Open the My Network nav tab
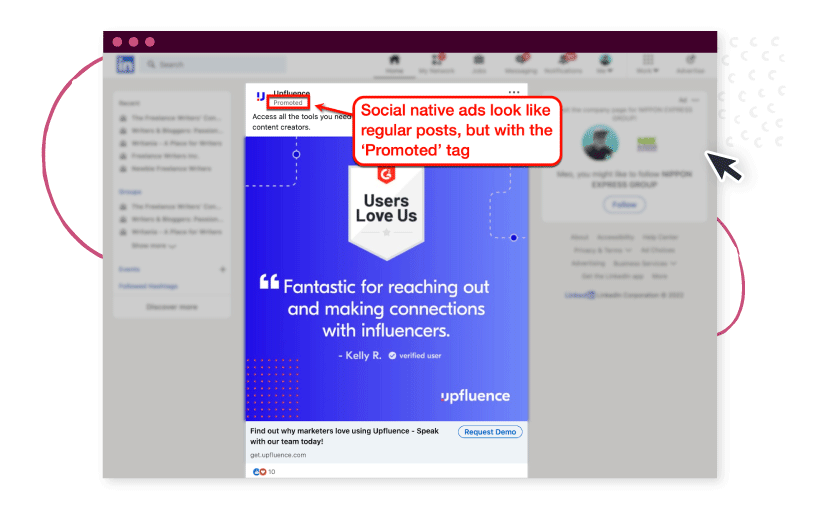This screenshot has height=511, width=820. pyautogui.click(x=436, y=64)
